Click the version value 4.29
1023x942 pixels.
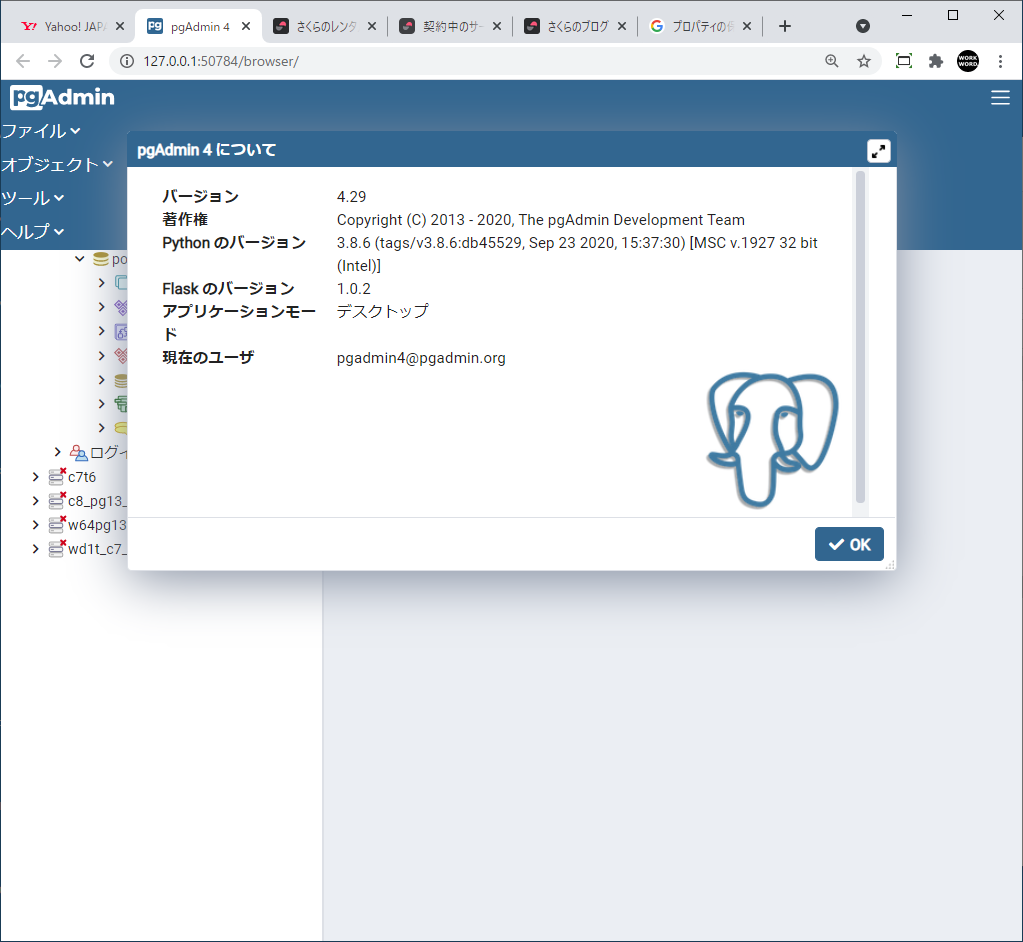[x=351, y=197]
